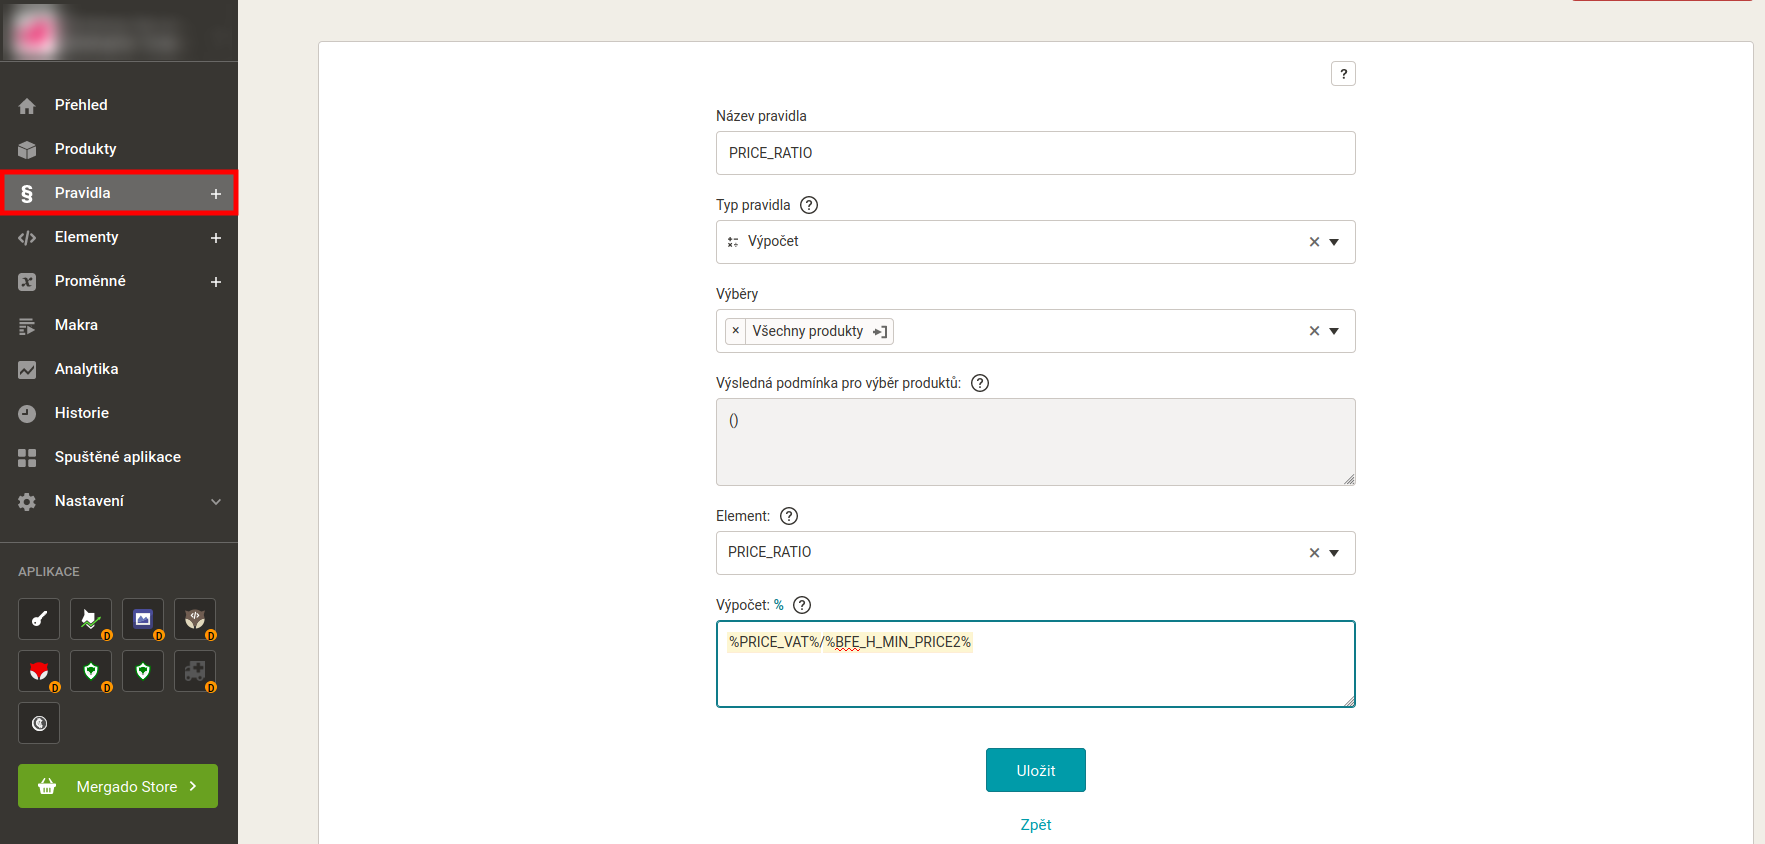Clear all selections in Výběry field
Screen dimensions: 1765x844
[1314, 331]
